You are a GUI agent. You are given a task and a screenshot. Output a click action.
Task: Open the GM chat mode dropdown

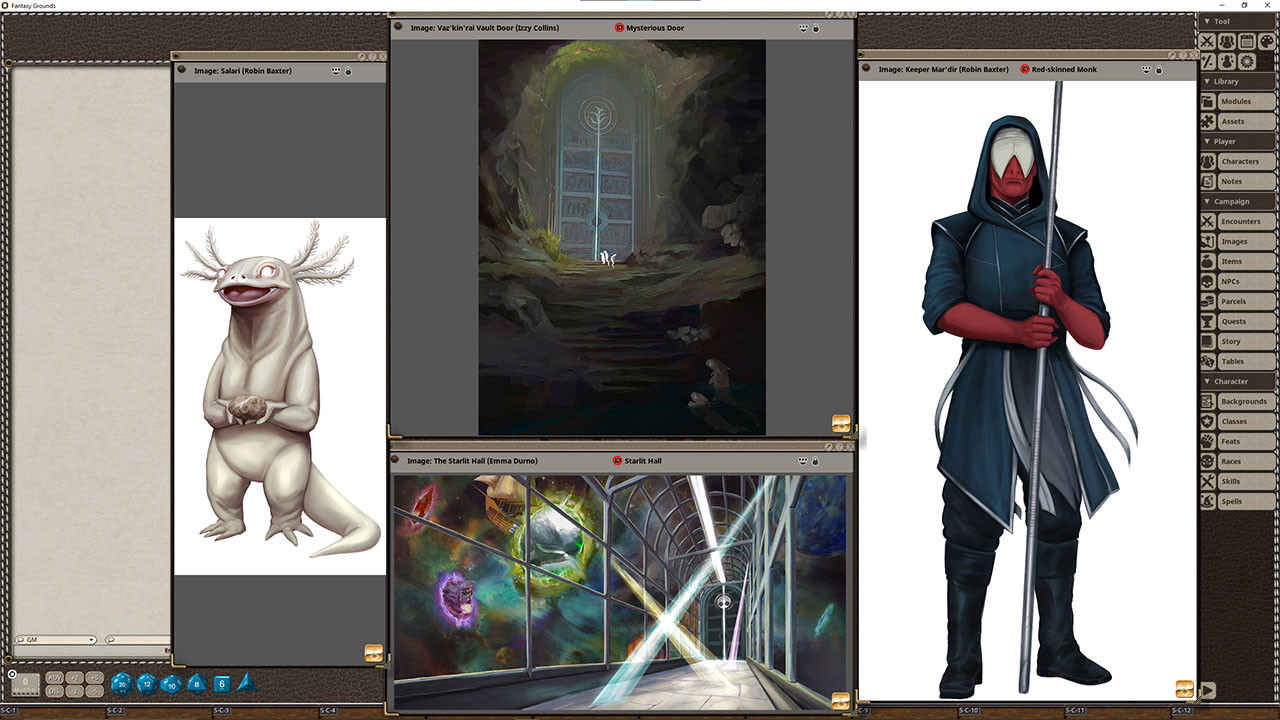[x=56, y=640]
